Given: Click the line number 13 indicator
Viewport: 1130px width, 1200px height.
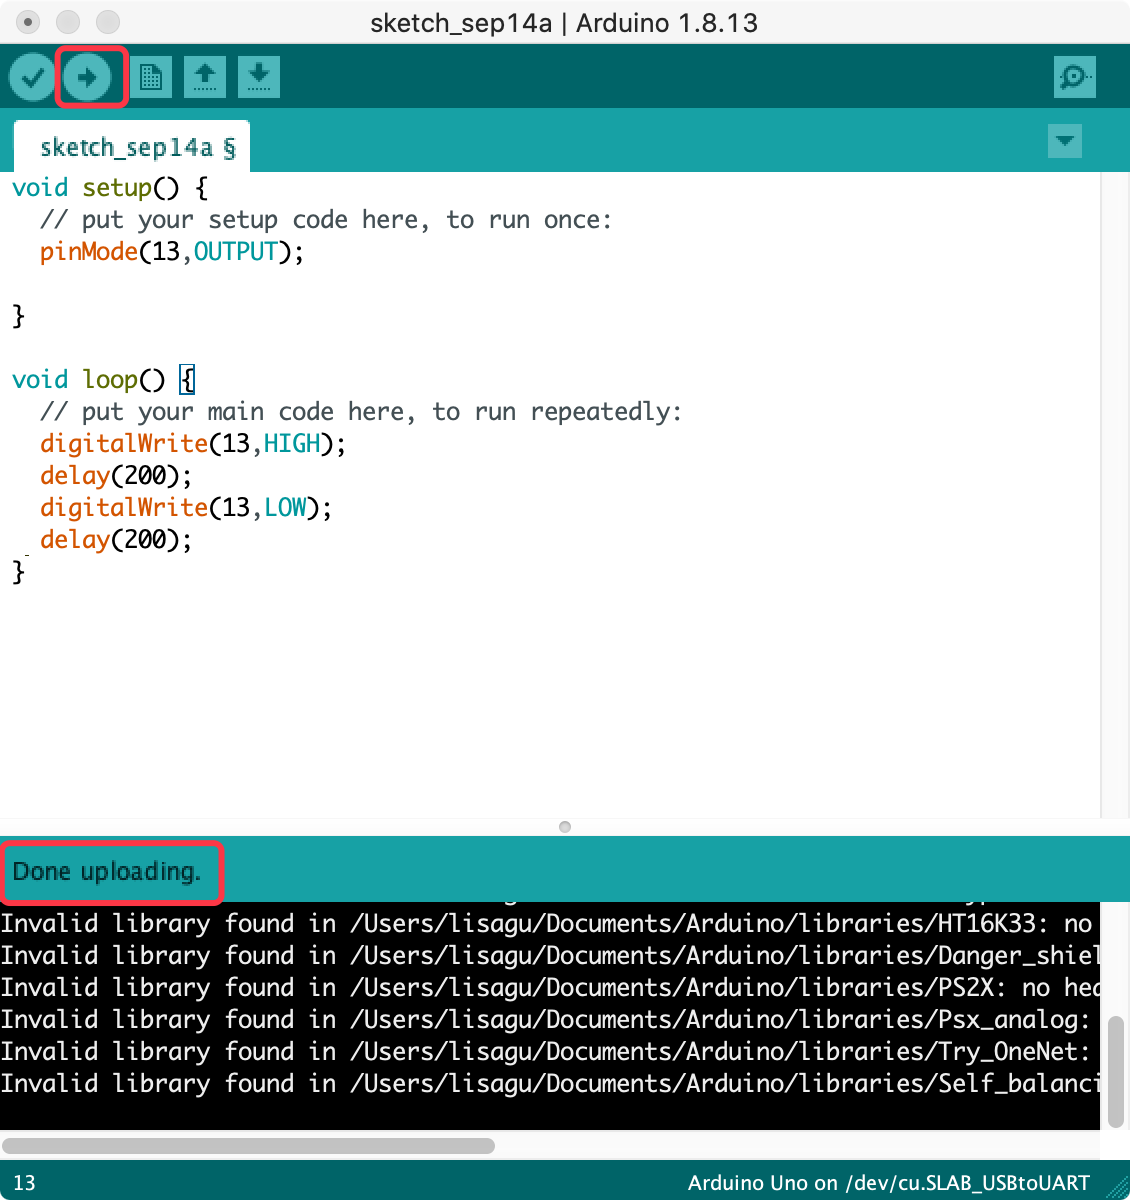Looking at the screenshot, I should pos(24,1183).
